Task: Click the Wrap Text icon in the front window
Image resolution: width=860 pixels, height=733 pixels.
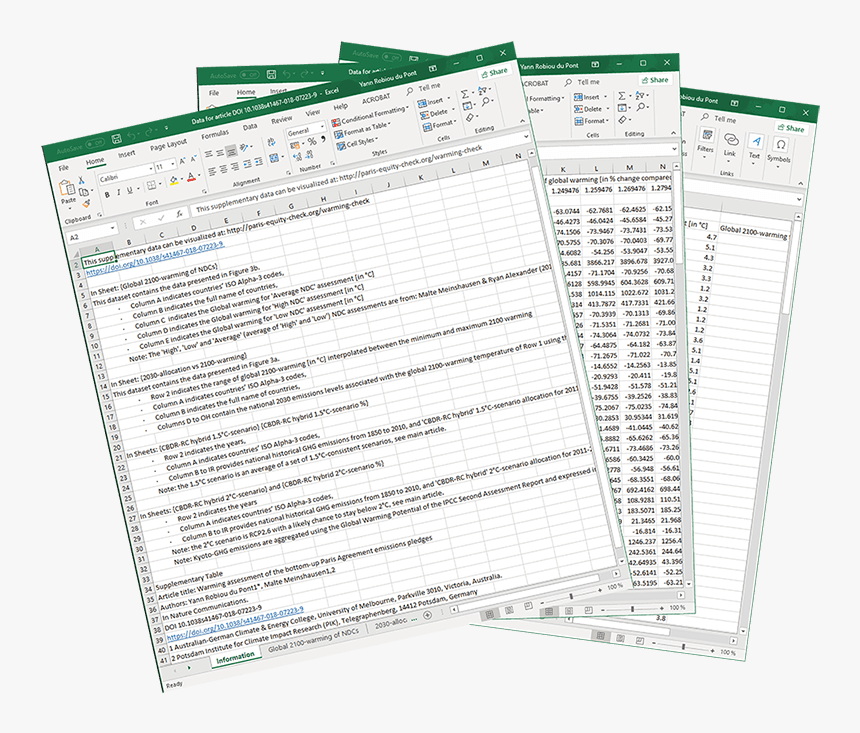Action: point(271,143)
